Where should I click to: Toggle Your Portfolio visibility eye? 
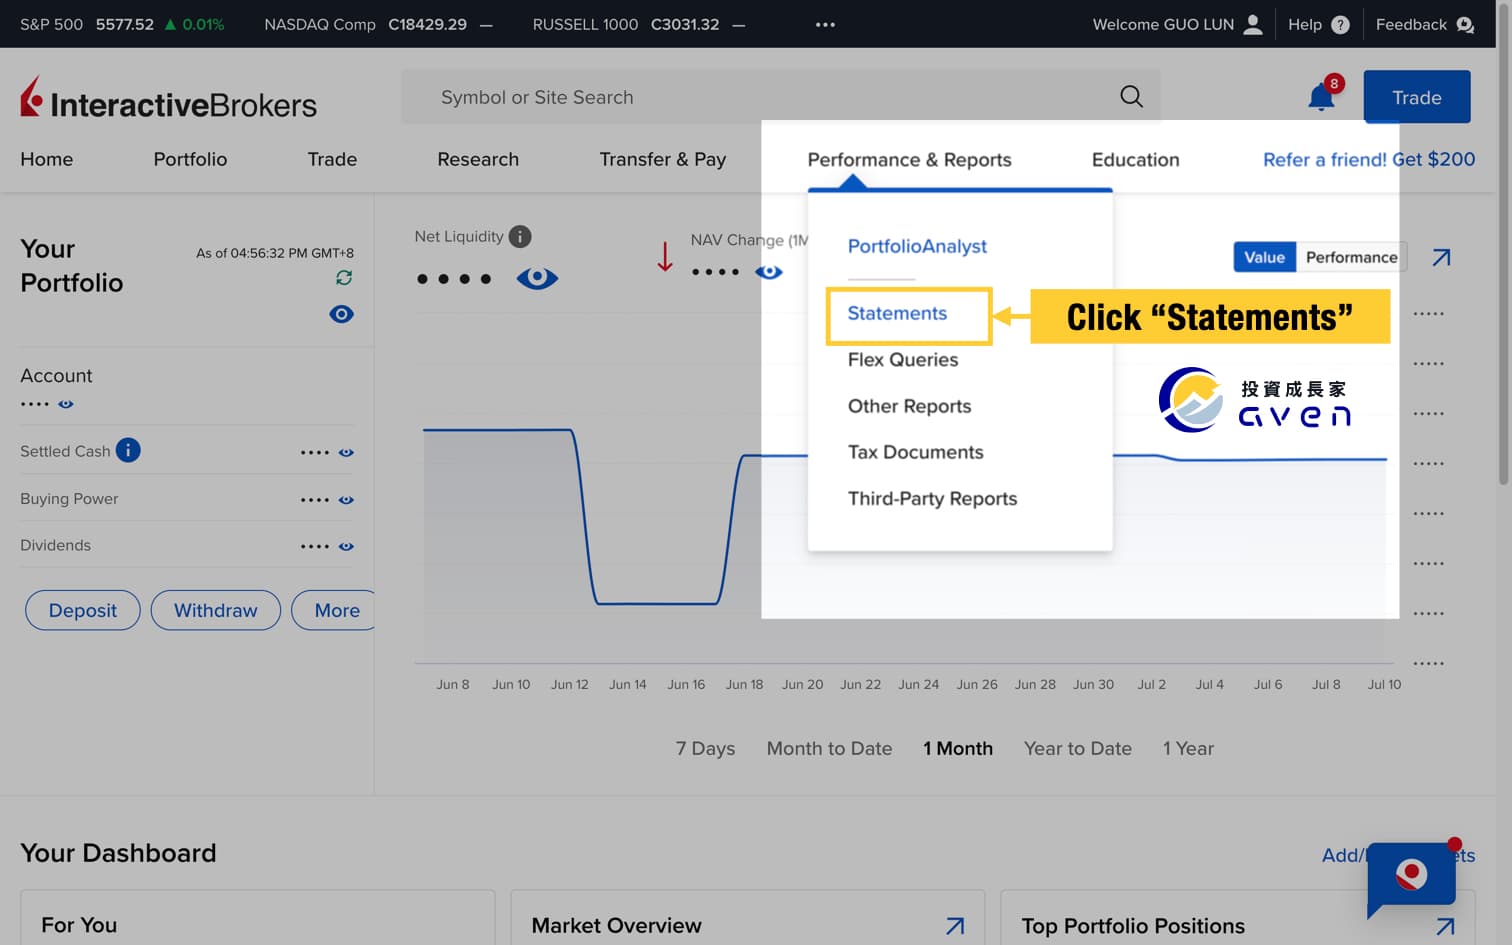[x=341, y=314]
